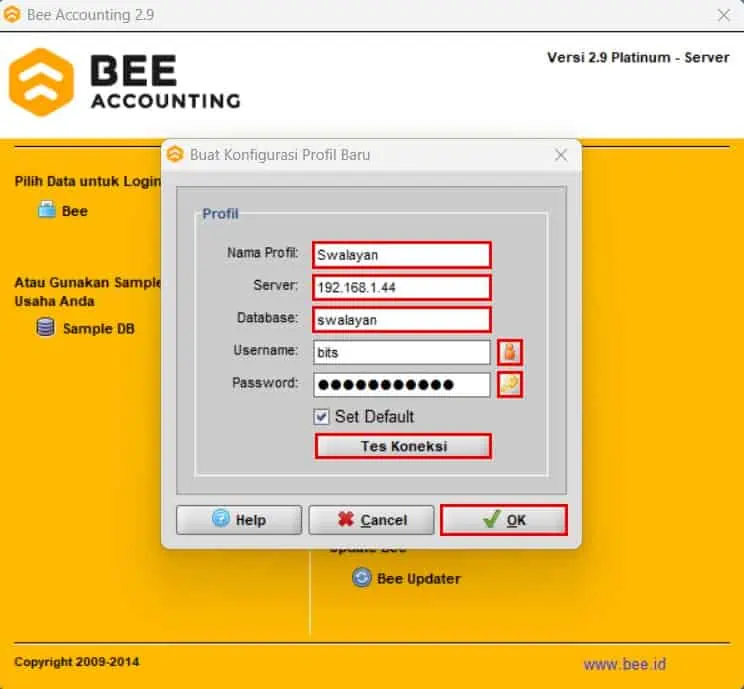Select the Database name field
The height and width of the screenshot is (689, 744).
(x=402, y=320)
